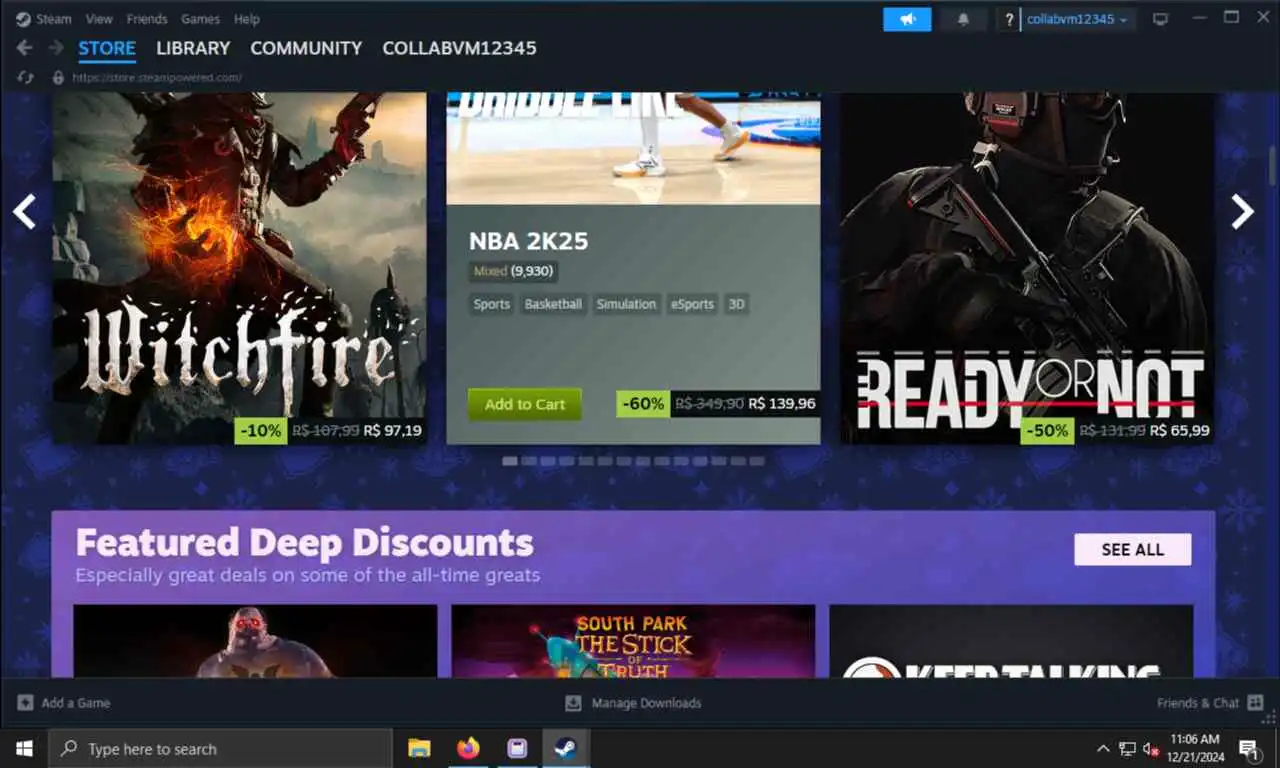Viewport: 1280px width, 768px height.
Task: Click the 3D tag
Action: 736,304
